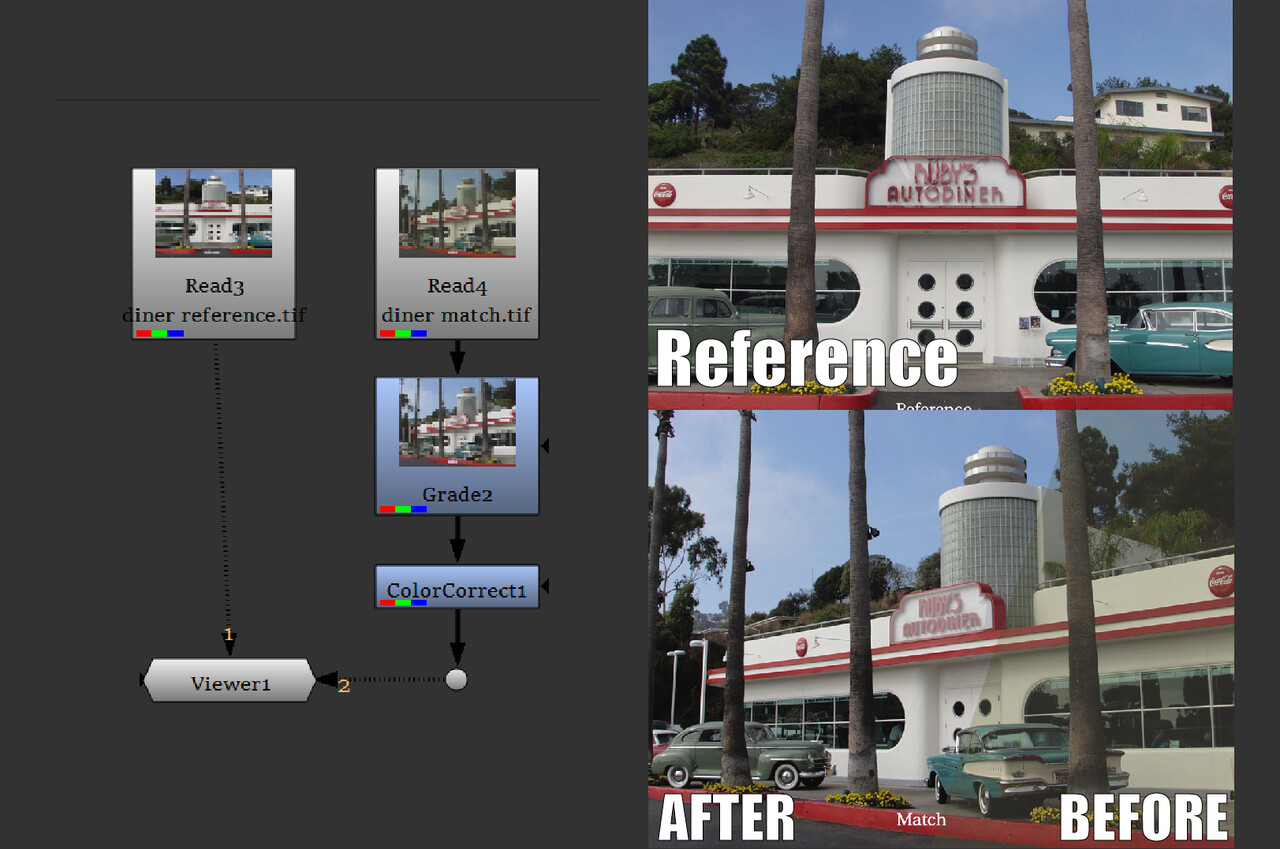
Task: Click the left output arrow on Viewer1
Action: [141, 680]
